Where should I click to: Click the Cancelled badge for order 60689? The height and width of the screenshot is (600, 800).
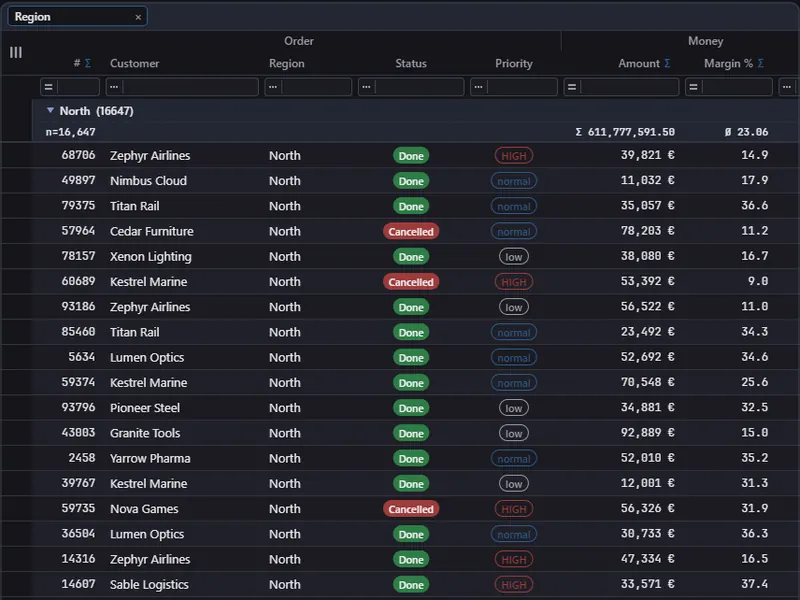411,282
